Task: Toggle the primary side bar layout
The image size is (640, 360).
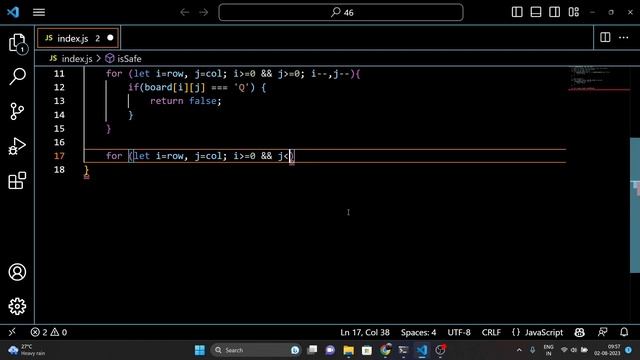Action: pyautogui.click(x=517, y=12)
